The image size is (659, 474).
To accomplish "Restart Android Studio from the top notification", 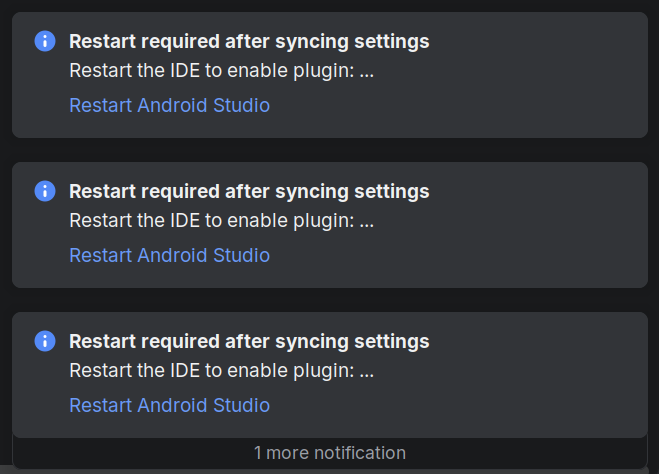I will (x=169, y=105).
